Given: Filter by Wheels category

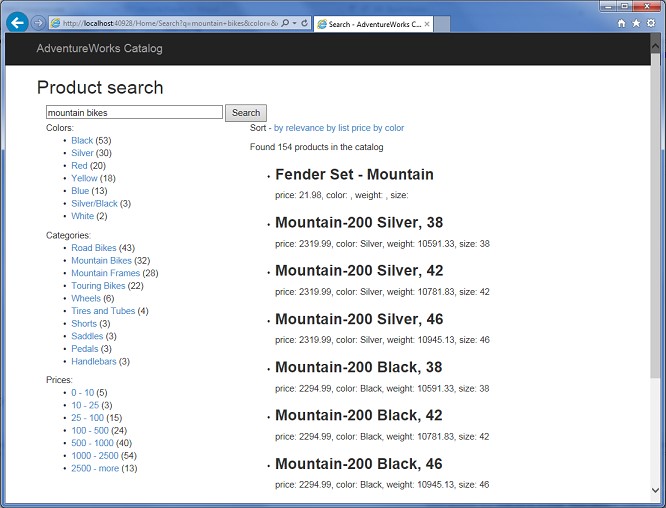Looking at the screenshot, I should click(86, 299).
